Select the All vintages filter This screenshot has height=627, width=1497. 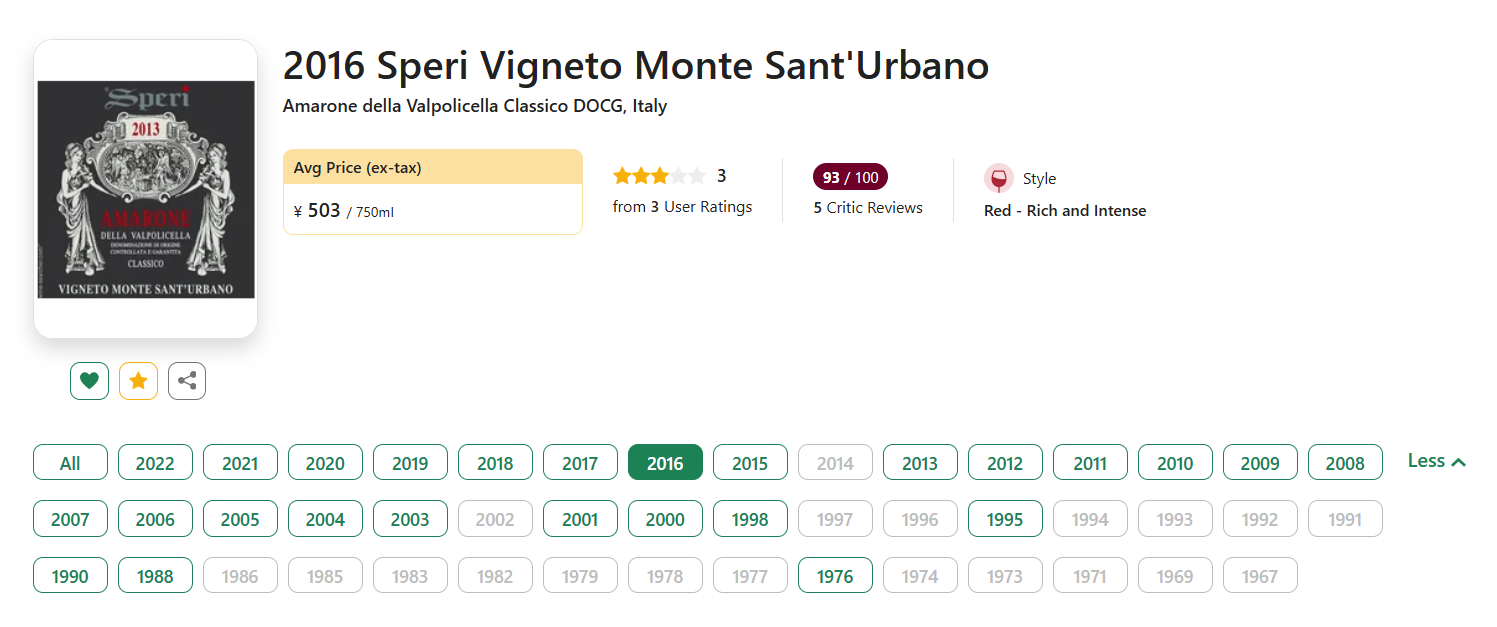pyautogui.click(x=70, y=463)
